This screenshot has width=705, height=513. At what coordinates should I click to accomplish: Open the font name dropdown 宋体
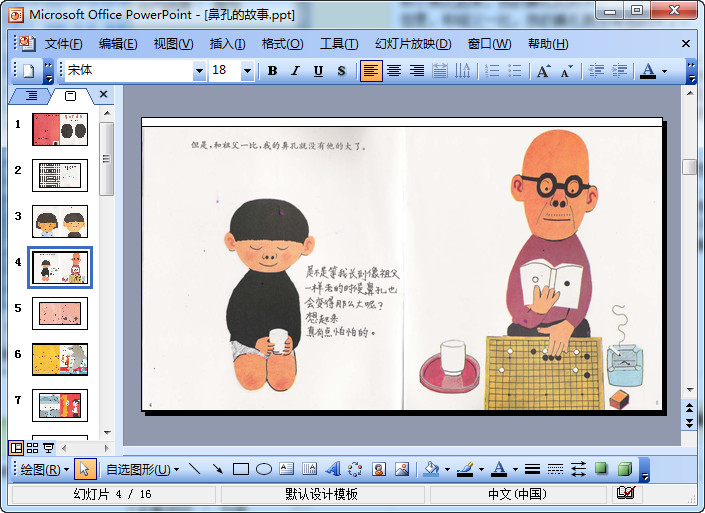coord(199,71)
